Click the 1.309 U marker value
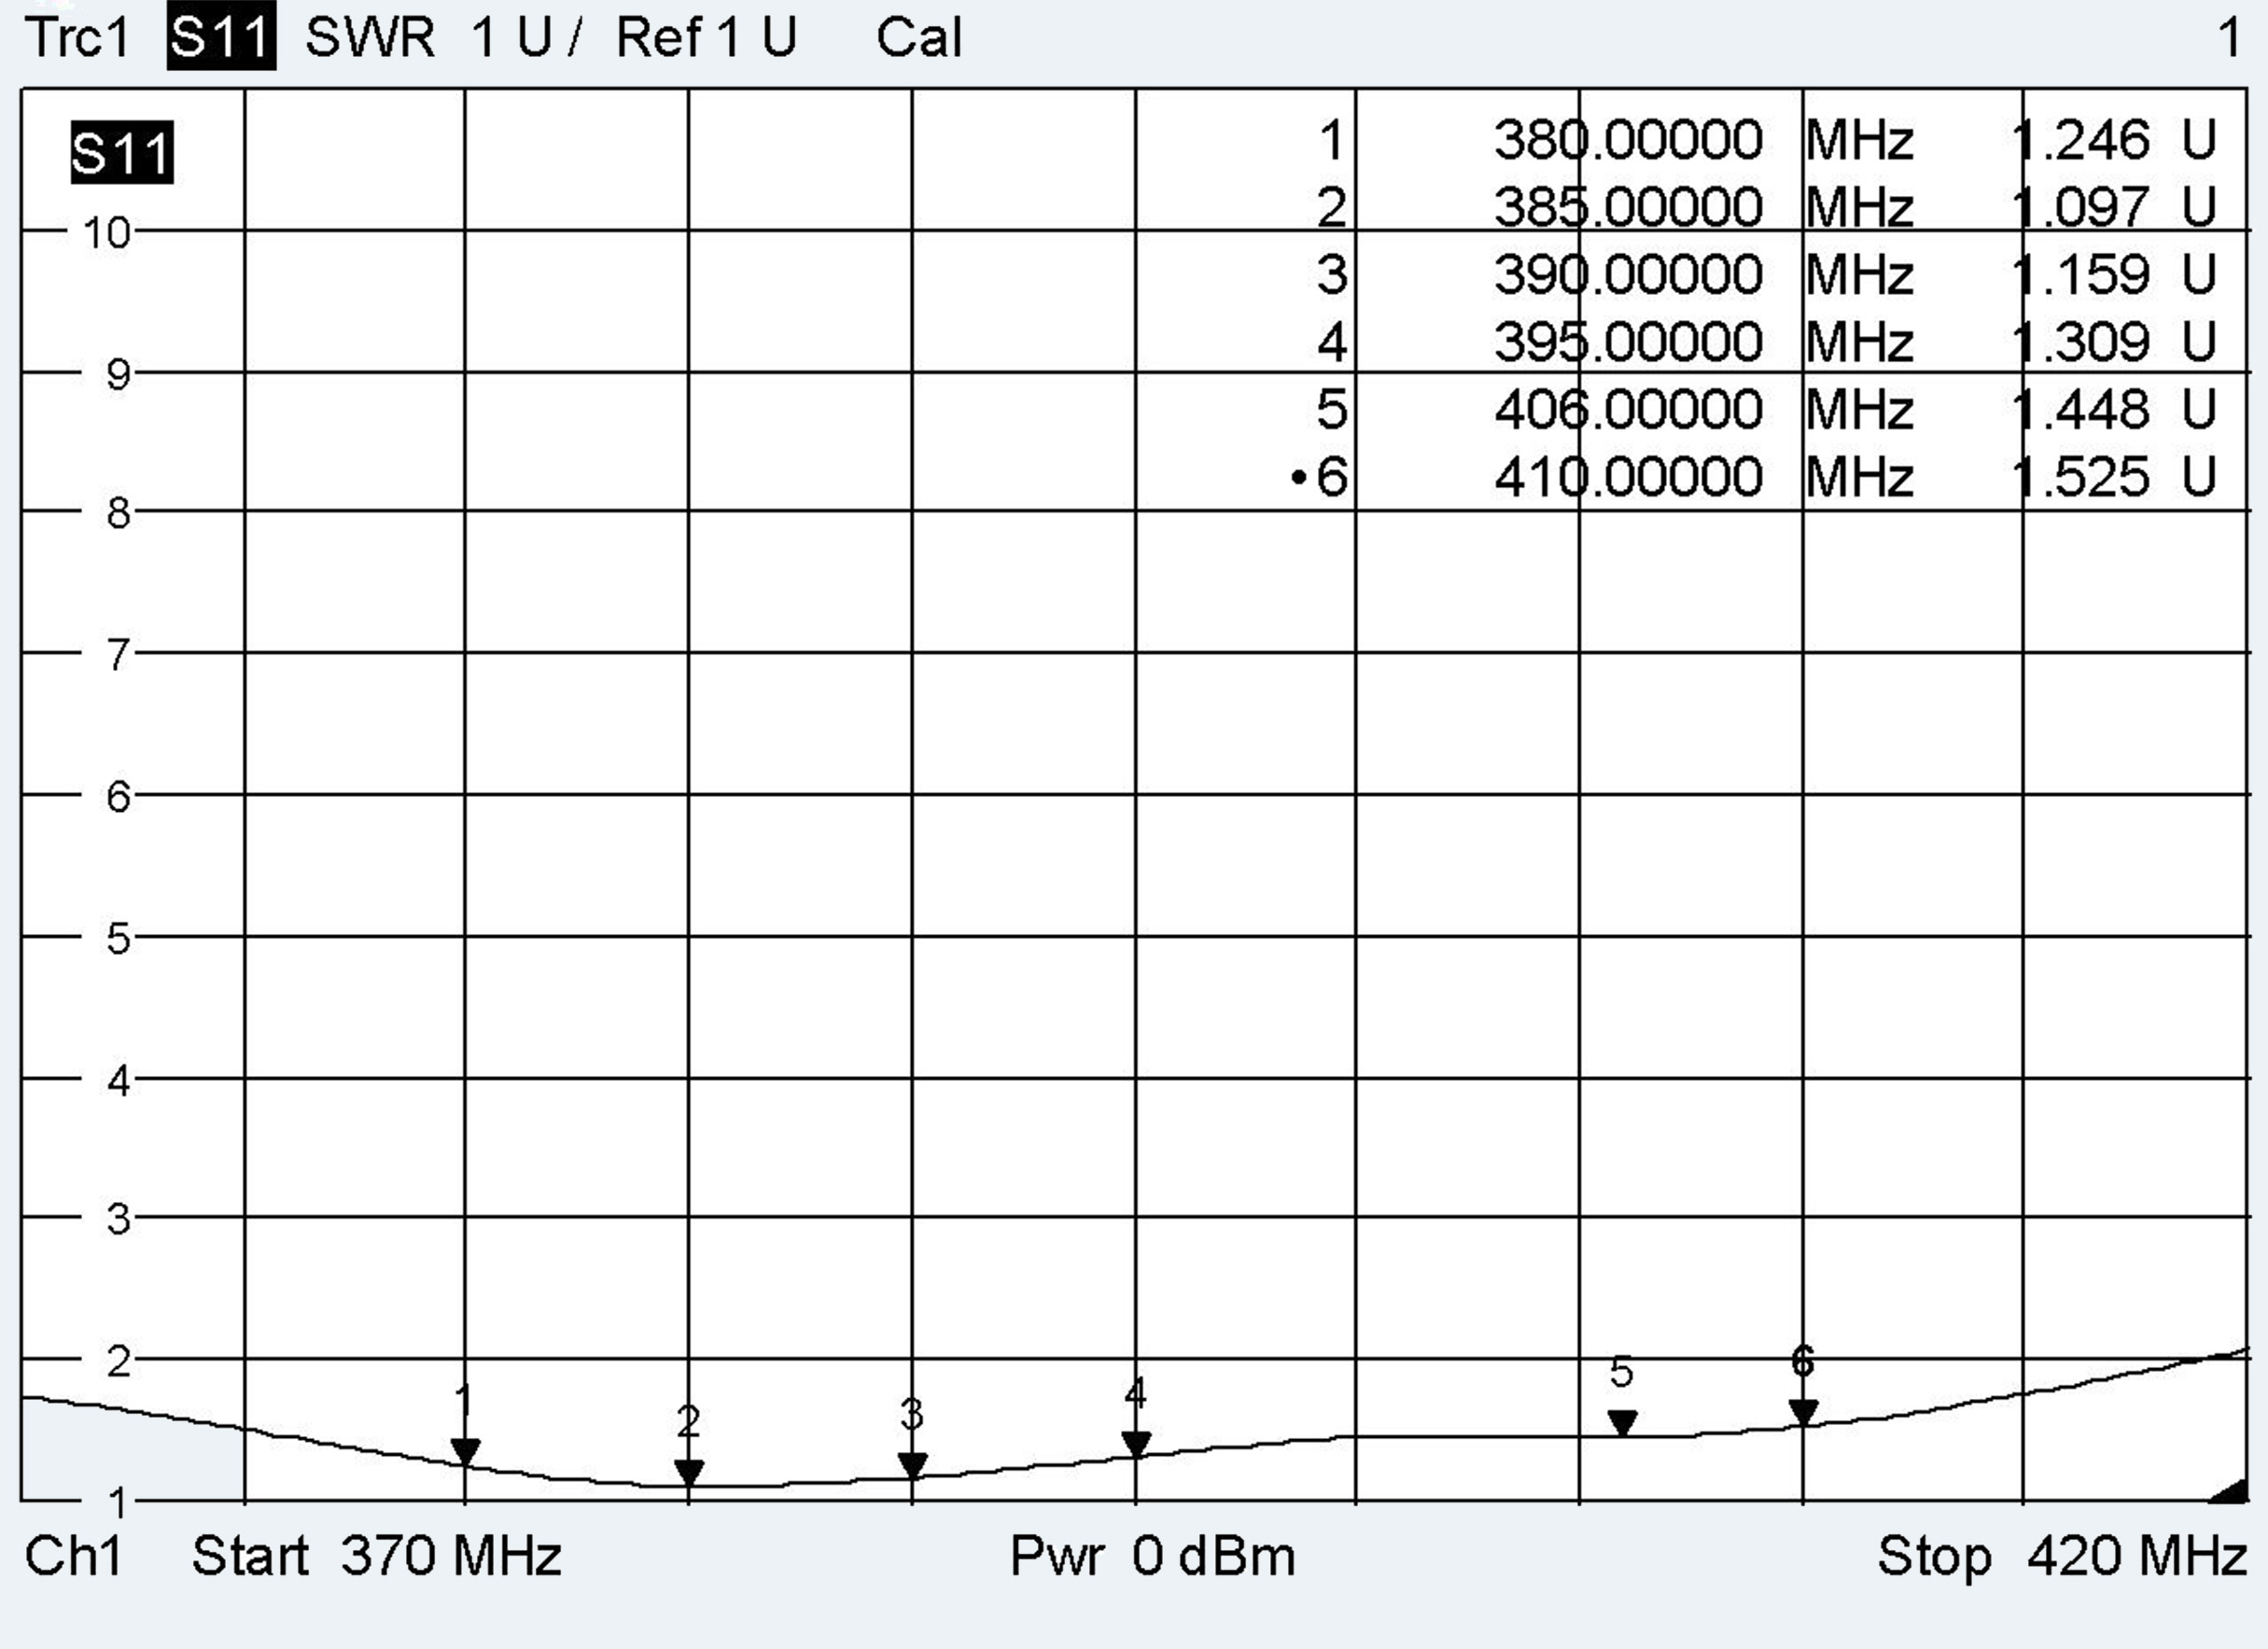The height and width of the screenshot is (1649, 2268). pyautogui.click(x=2114, y=342)
